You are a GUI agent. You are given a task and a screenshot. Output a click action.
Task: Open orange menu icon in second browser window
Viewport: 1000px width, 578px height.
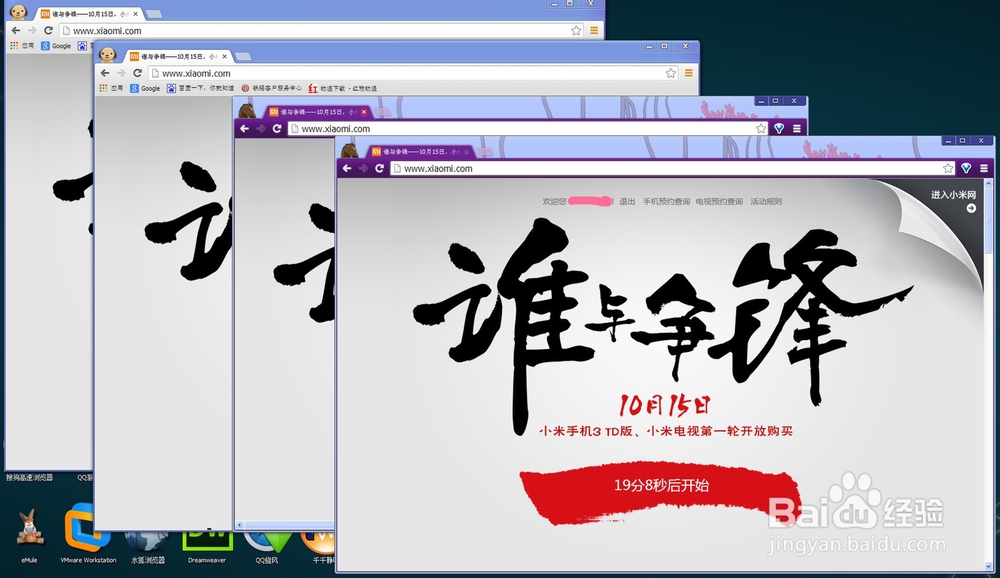(x=689, y=73)
